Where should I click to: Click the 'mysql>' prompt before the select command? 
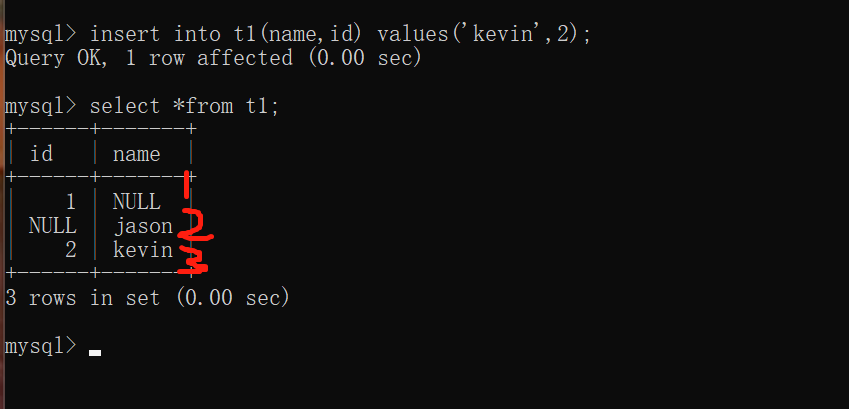pos(40,106)
